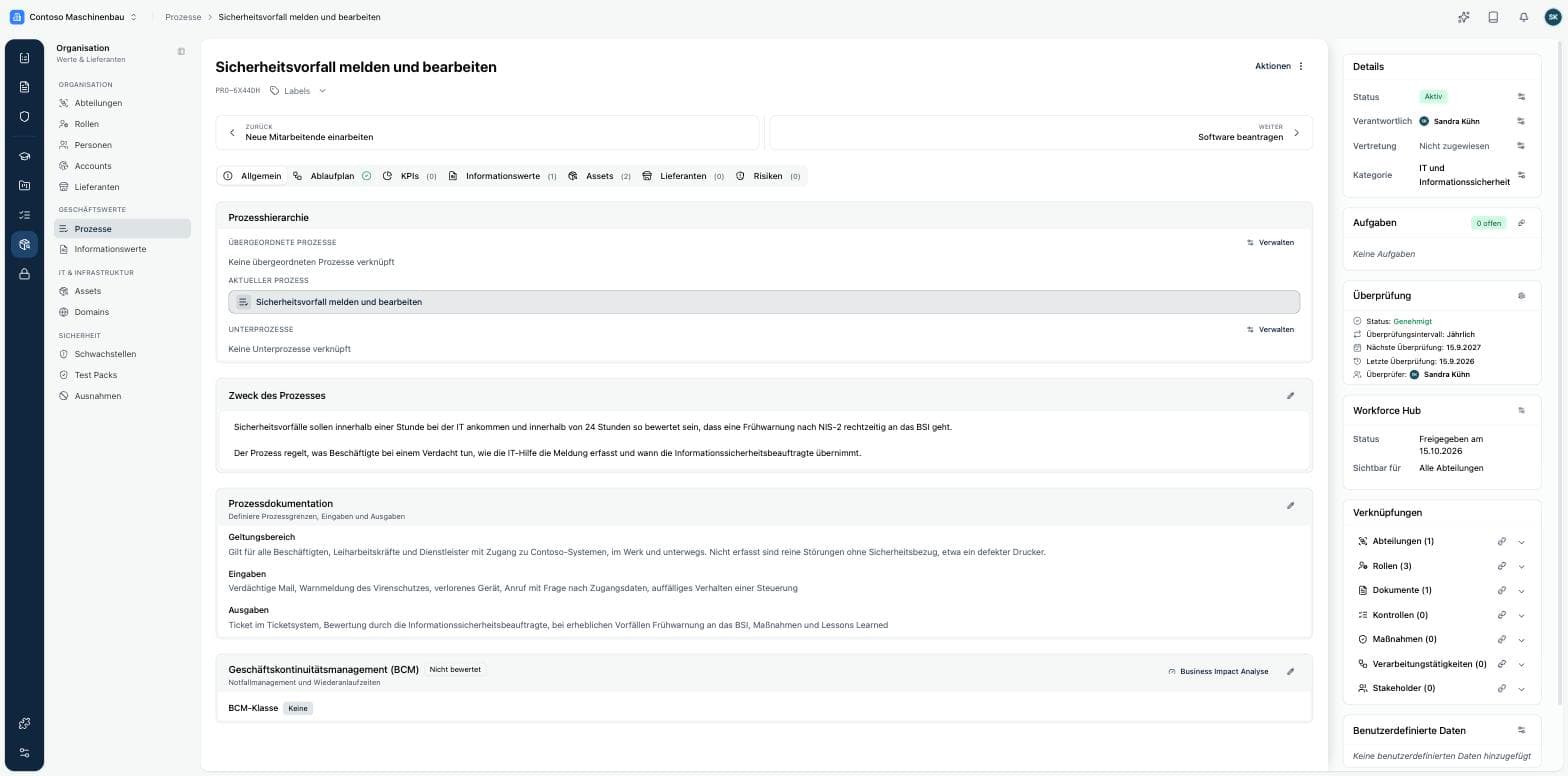Viewport: 1568px width, 776px height.
Task: Expand the Abteilungen (1) links
Action: pos(1521,542)
